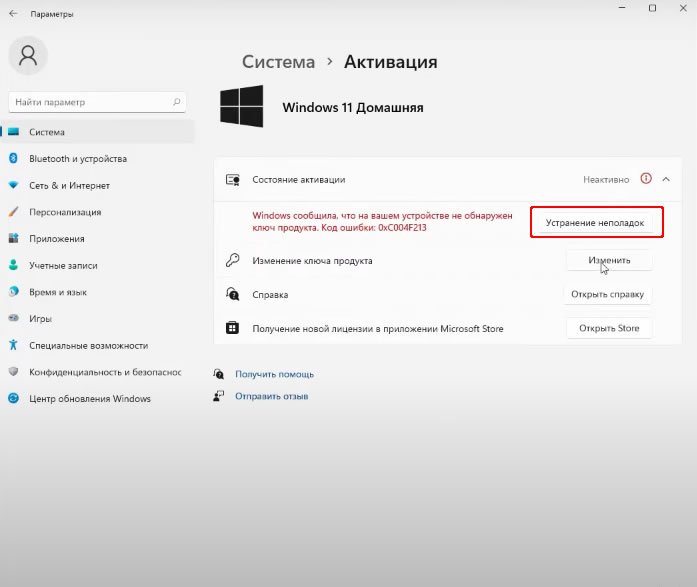
Task: Click the Активация page heading
Action: click(x=391, y=62)
